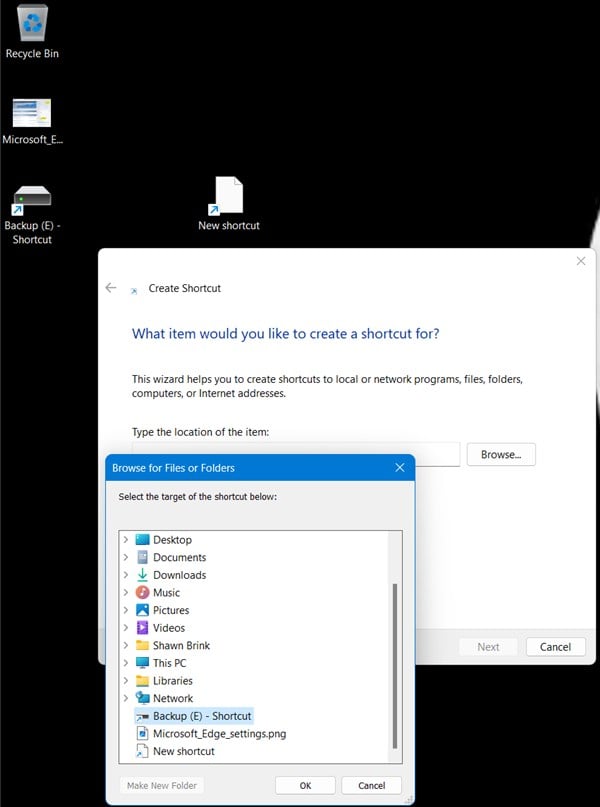Select Desktop in the folder tree
Image resolution: width=600 pixels, height=807 pixels.
[172, 540]
